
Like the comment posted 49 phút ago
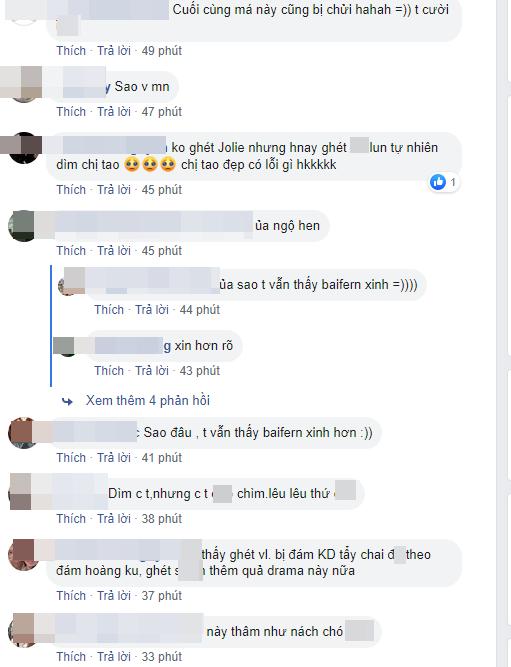point(71,51)
